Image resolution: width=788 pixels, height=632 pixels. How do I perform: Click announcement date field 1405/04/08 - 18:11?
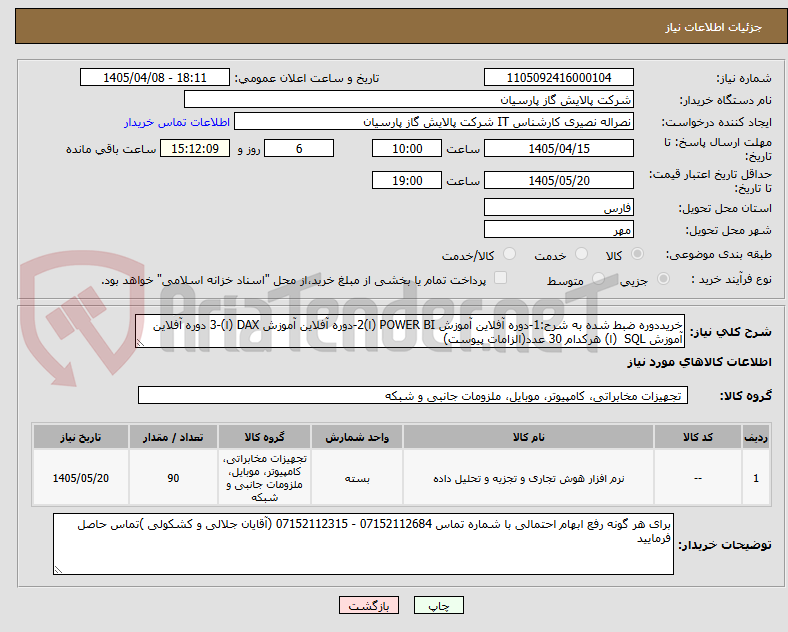point(155,77)
